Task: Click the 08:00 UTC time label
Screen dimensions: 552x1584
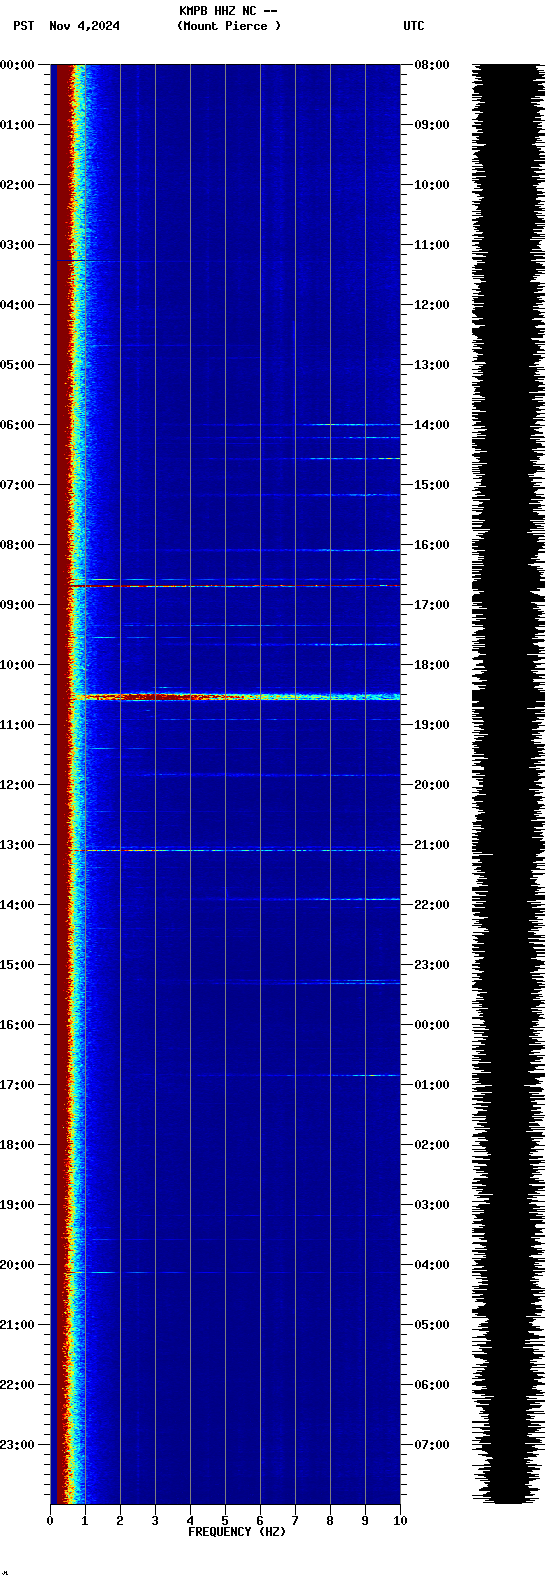Action: 432,65
